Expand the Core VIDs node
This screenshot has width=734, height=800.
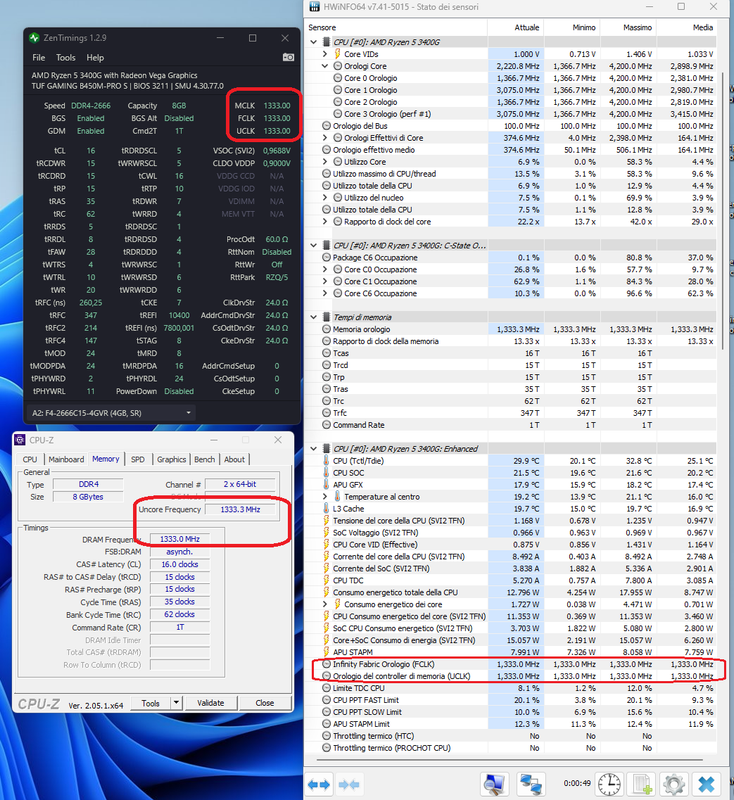pyautogui.click(x=325, y=54)
